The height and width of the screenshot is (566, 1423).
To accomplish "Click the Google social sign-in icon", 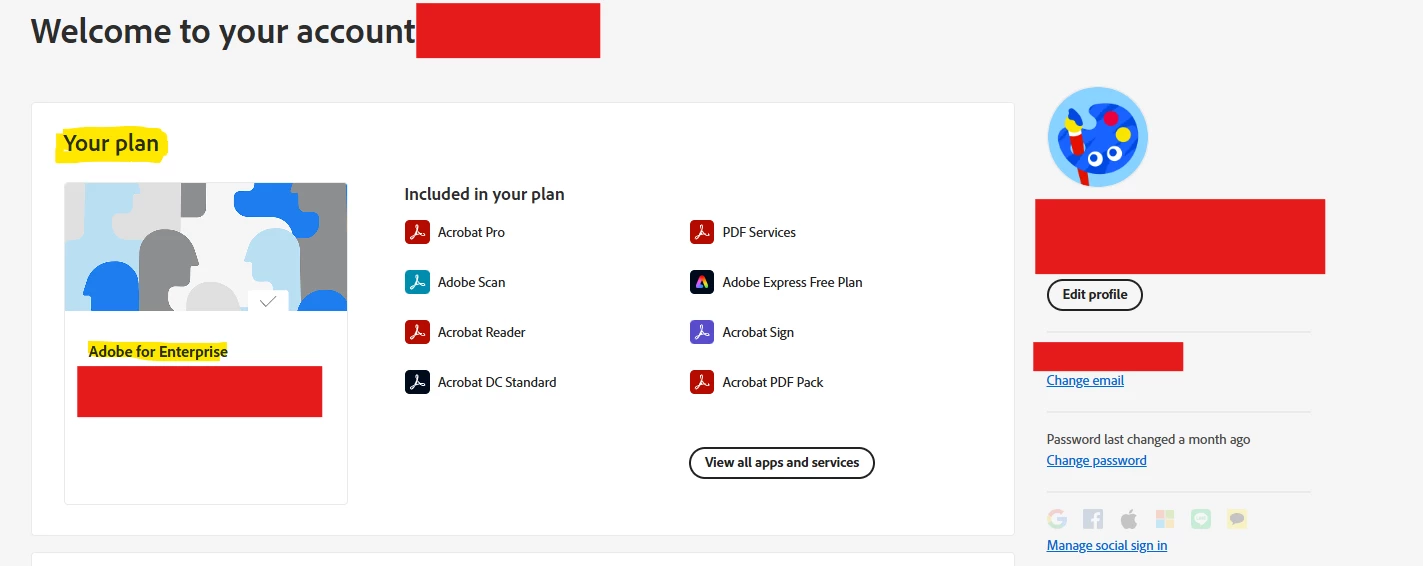I will [1057, 519].
